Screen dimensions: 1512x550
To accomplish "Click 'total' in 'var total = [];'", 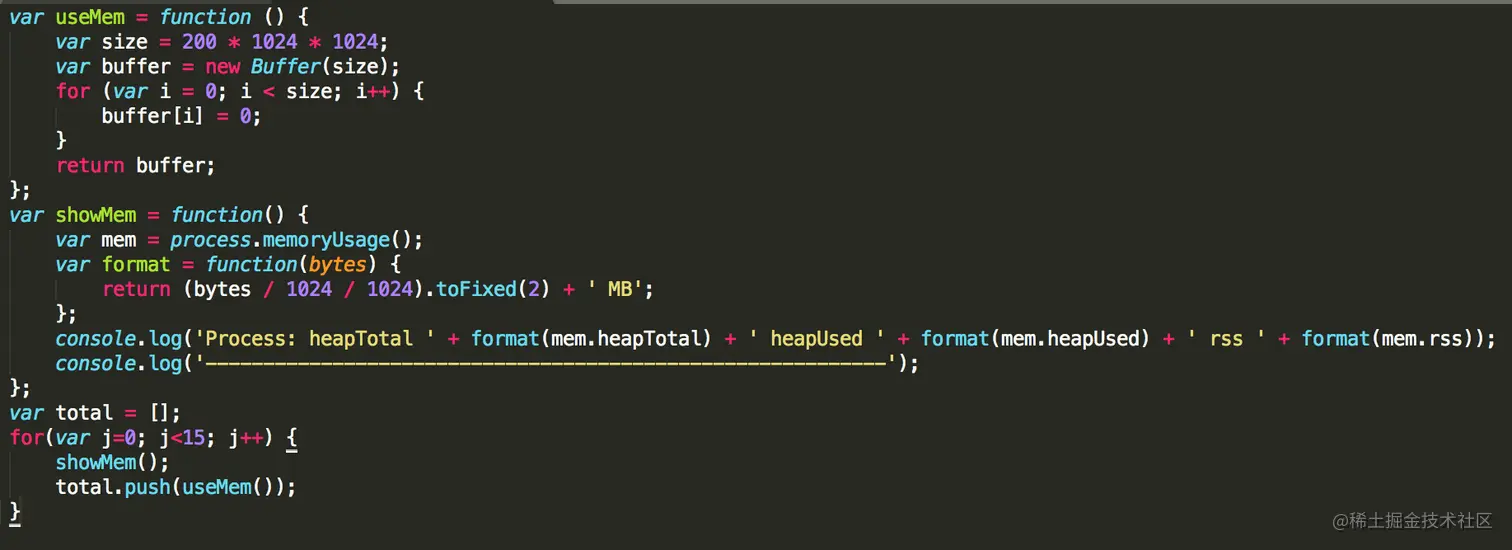I will pyautogui.click(x=84, y=413).
